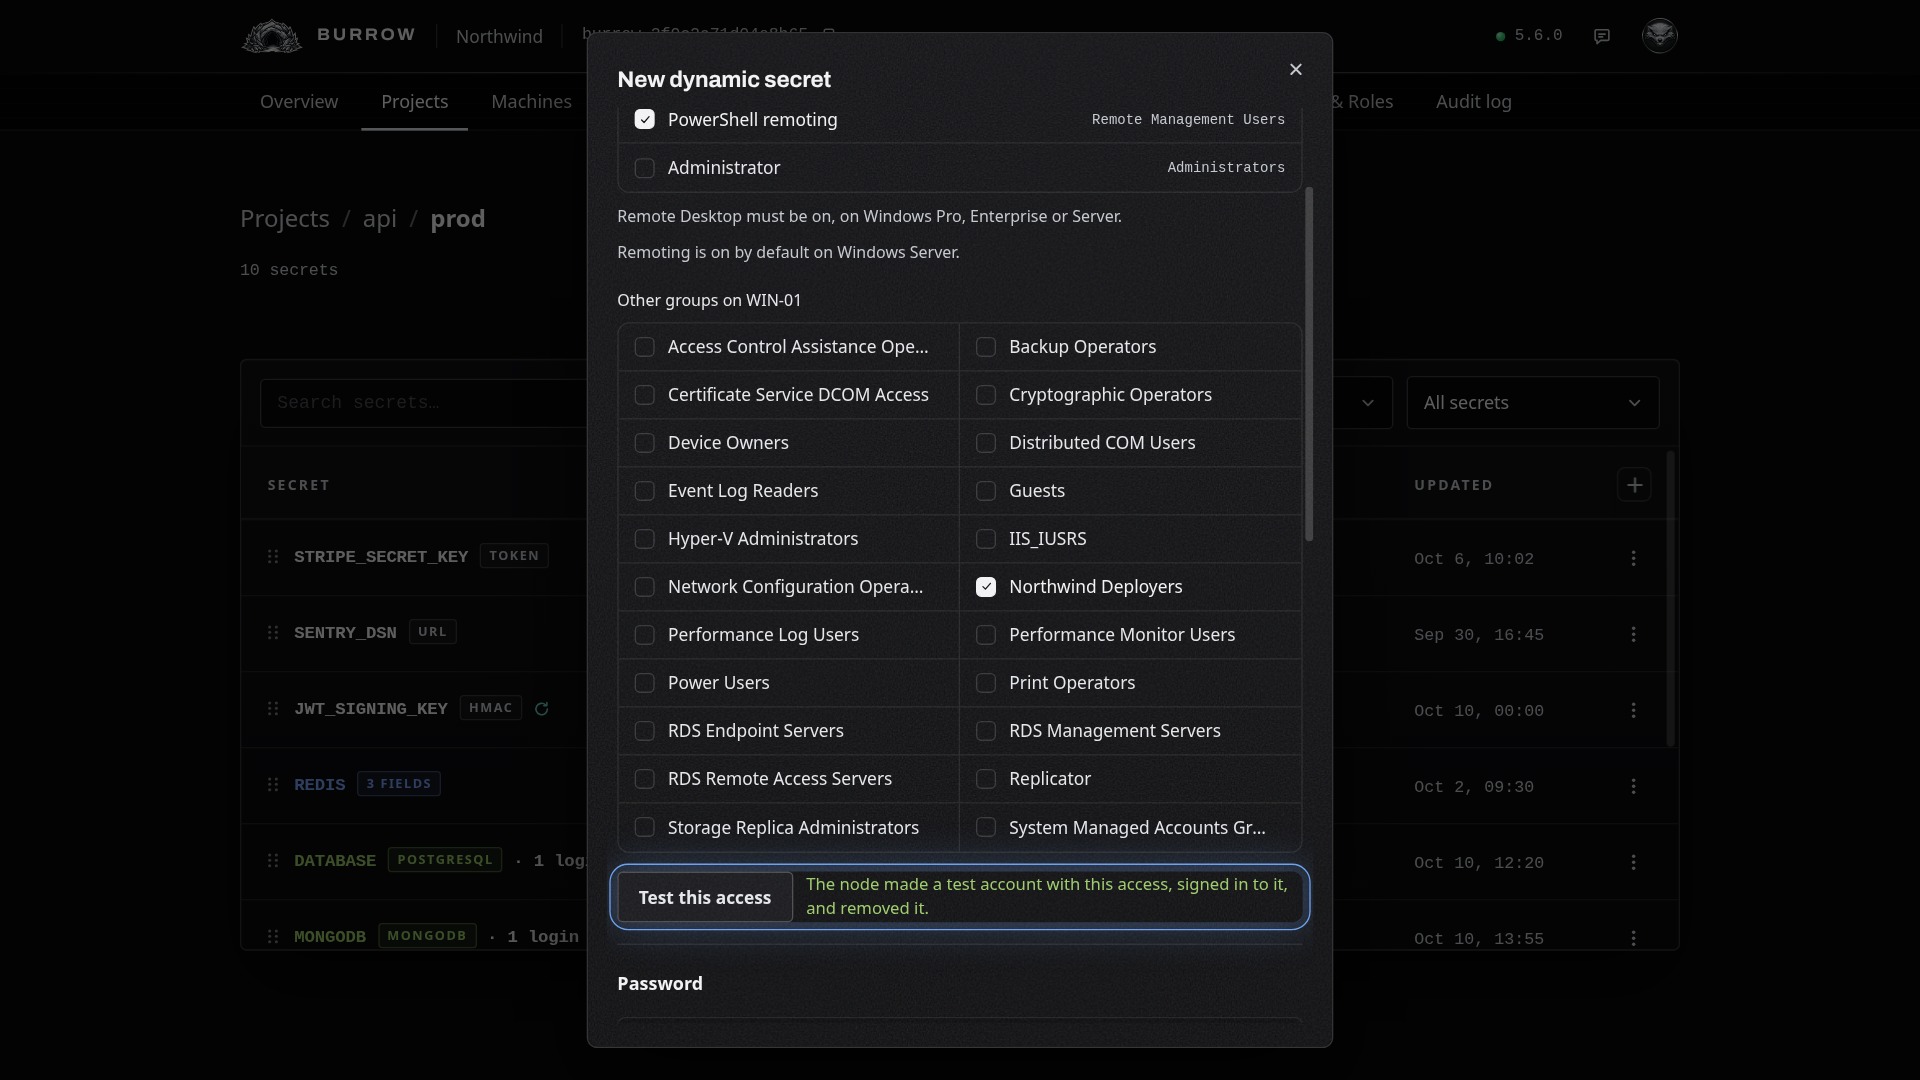Open the DATABASE row options menu

coord(1634,862)
